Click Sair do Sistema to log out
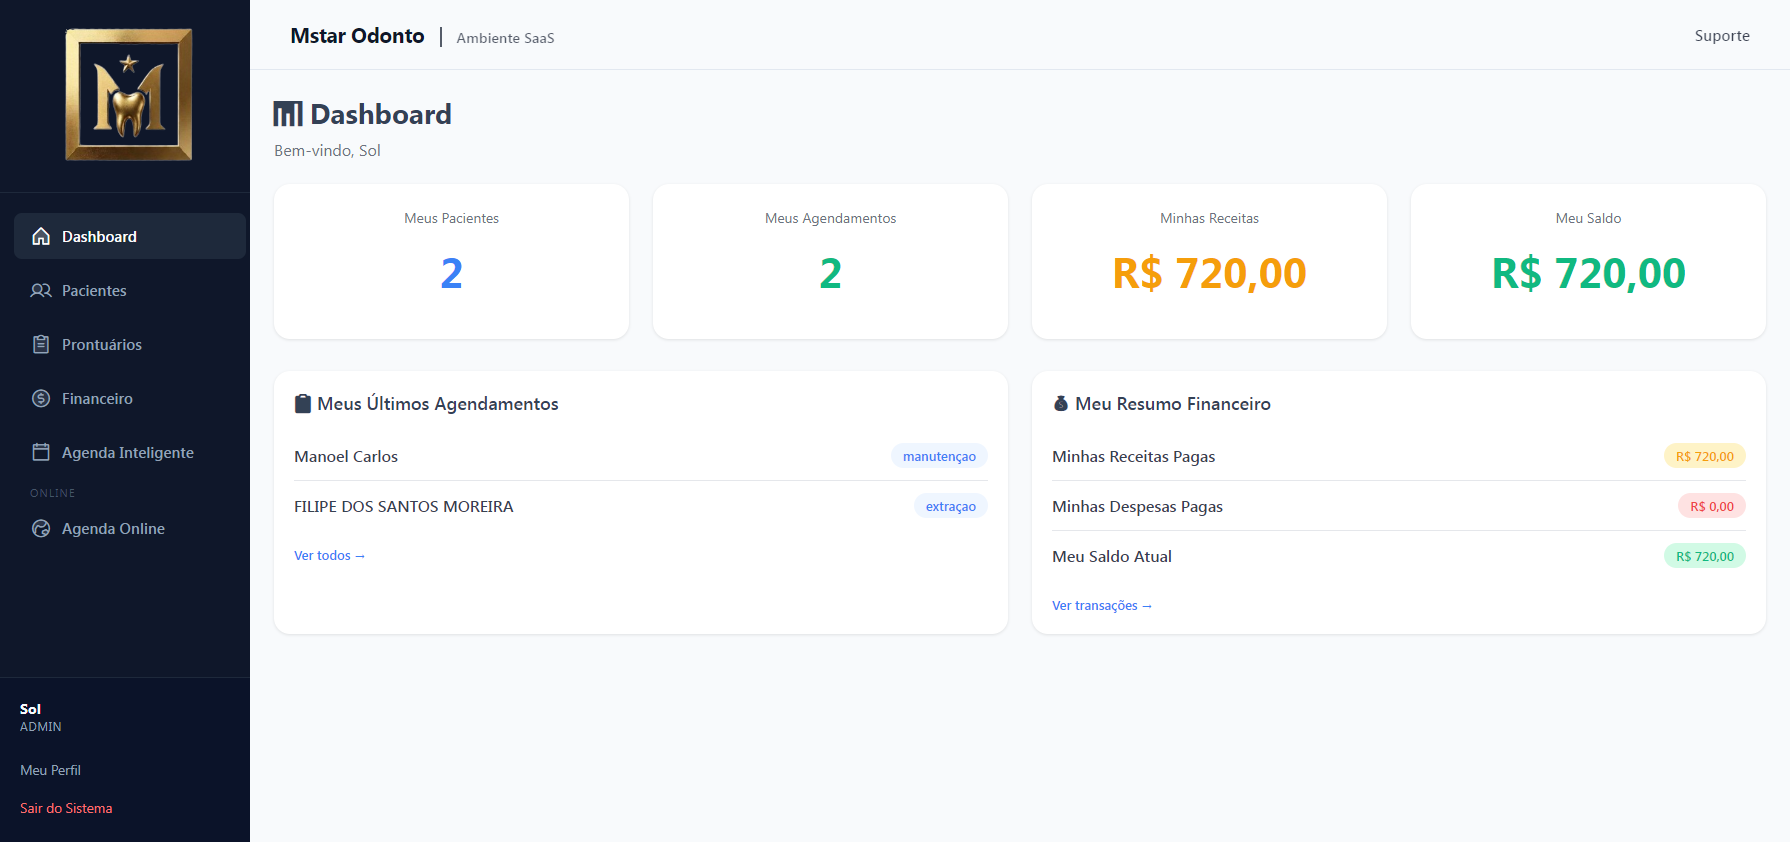 click(x=66, y=808)
